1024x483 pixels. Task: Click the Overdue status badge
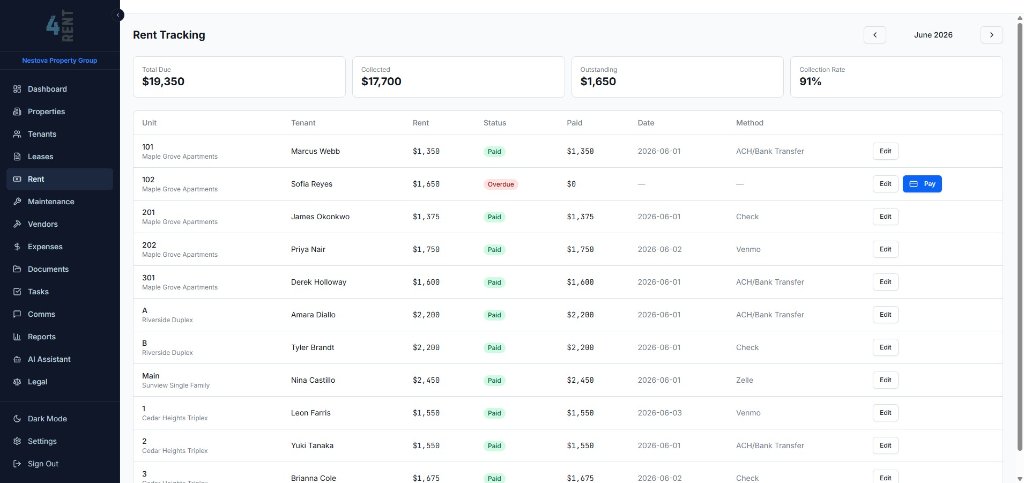(501, 184)
